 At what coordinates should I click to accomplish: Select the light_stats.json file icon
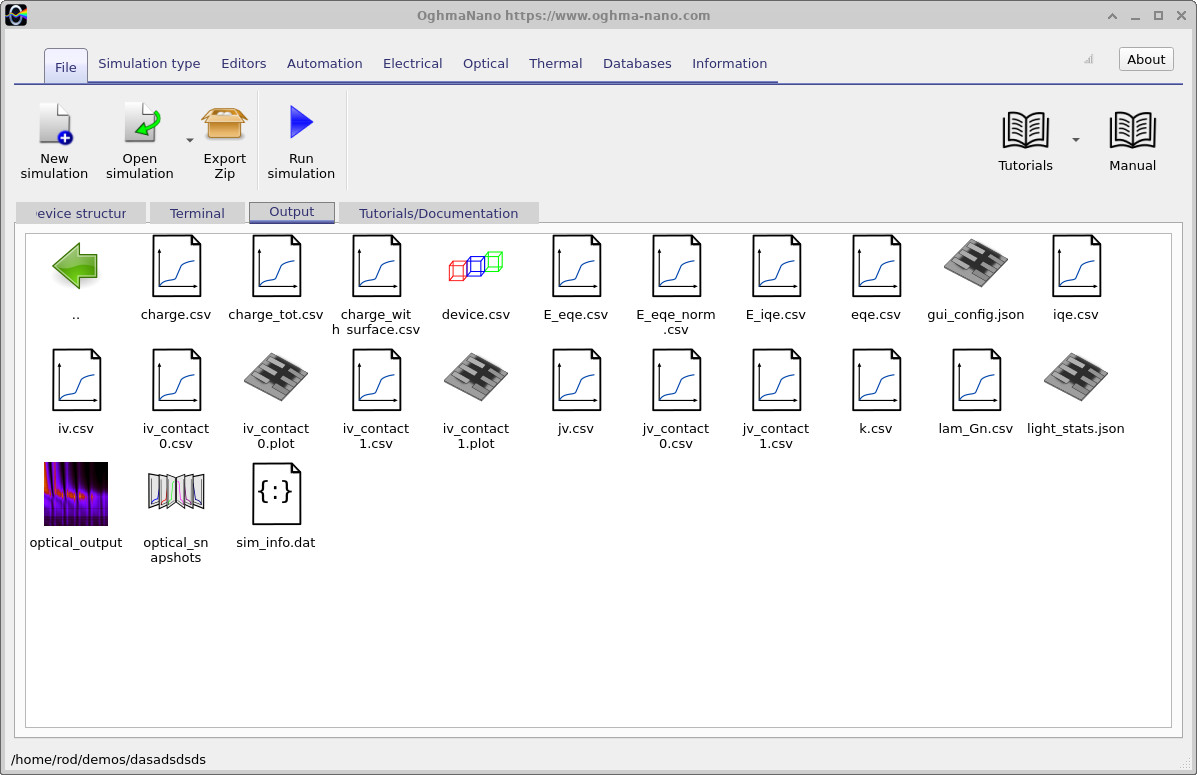pyautogui.click(x=1076, y=377)
